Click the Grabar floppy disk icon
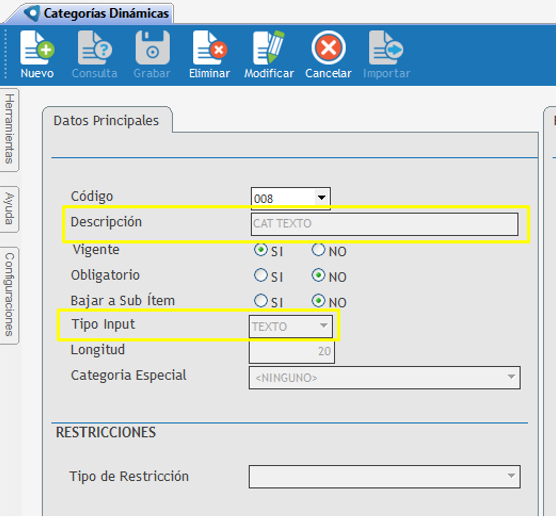This screenshot has height=517, width=556. (x=152, y=48)
